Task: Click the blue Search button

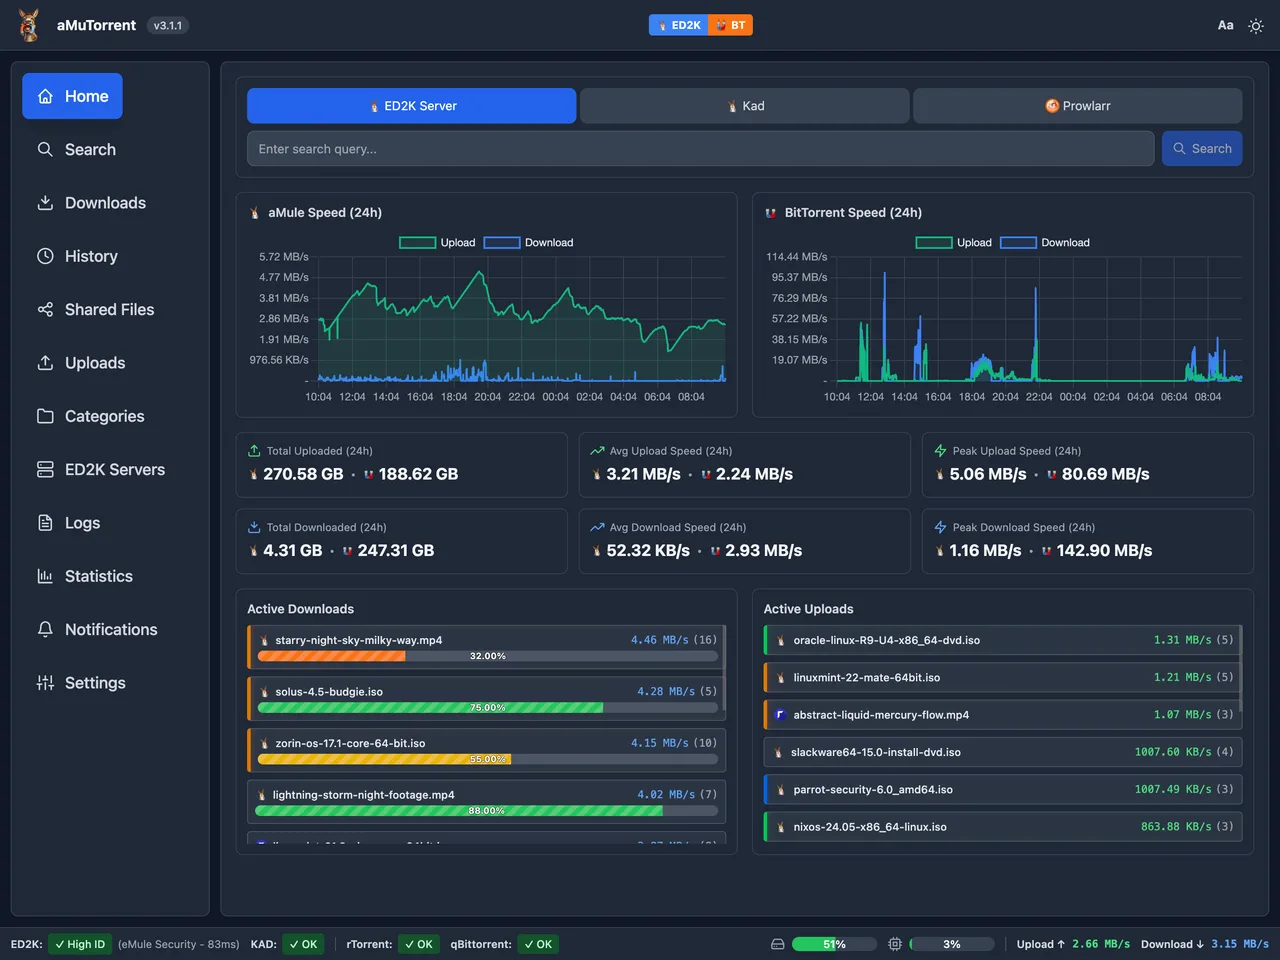Action: (x=1202, y=149)
